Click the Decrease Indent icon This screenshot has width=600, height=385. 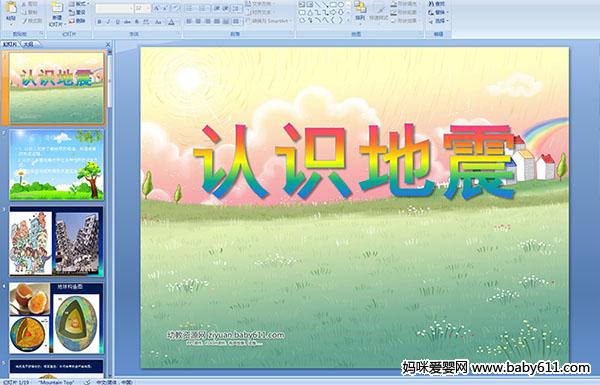click(x=216, y=8)
